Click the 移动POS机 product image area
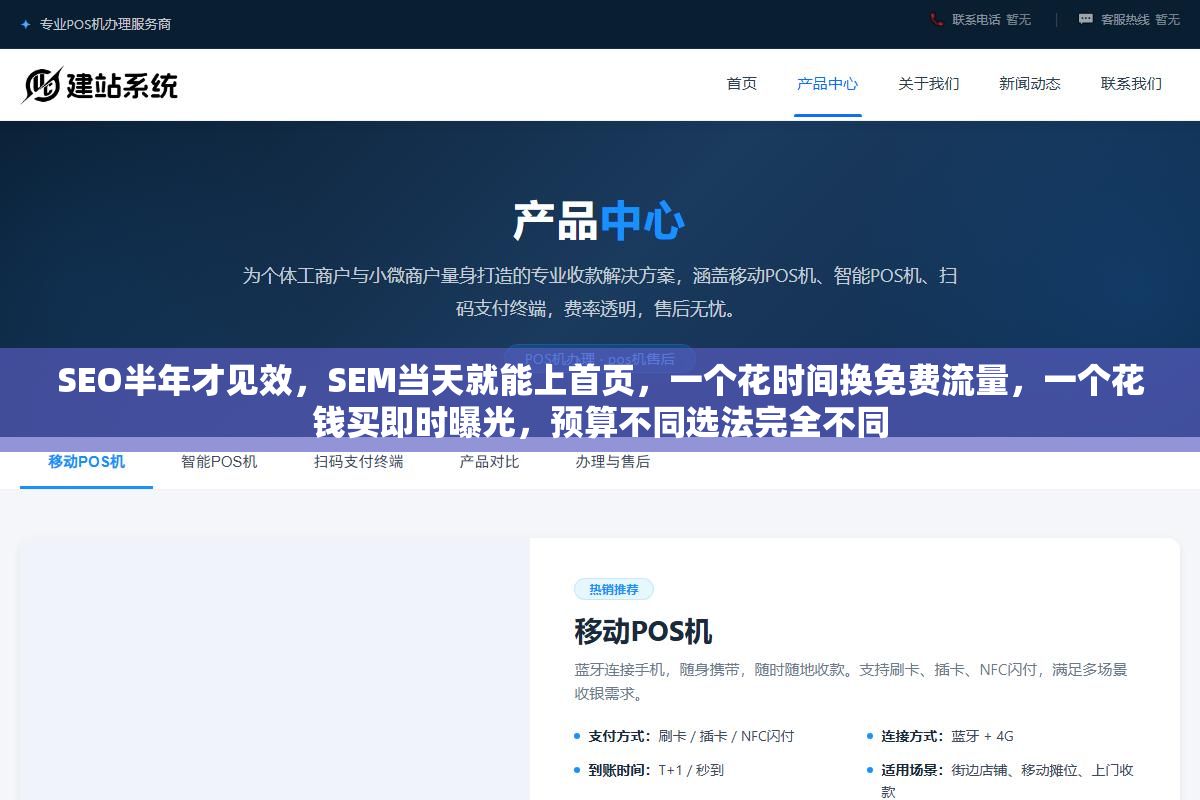The height and width of the screenshot is (800, 1200). (x=275, y=669)
